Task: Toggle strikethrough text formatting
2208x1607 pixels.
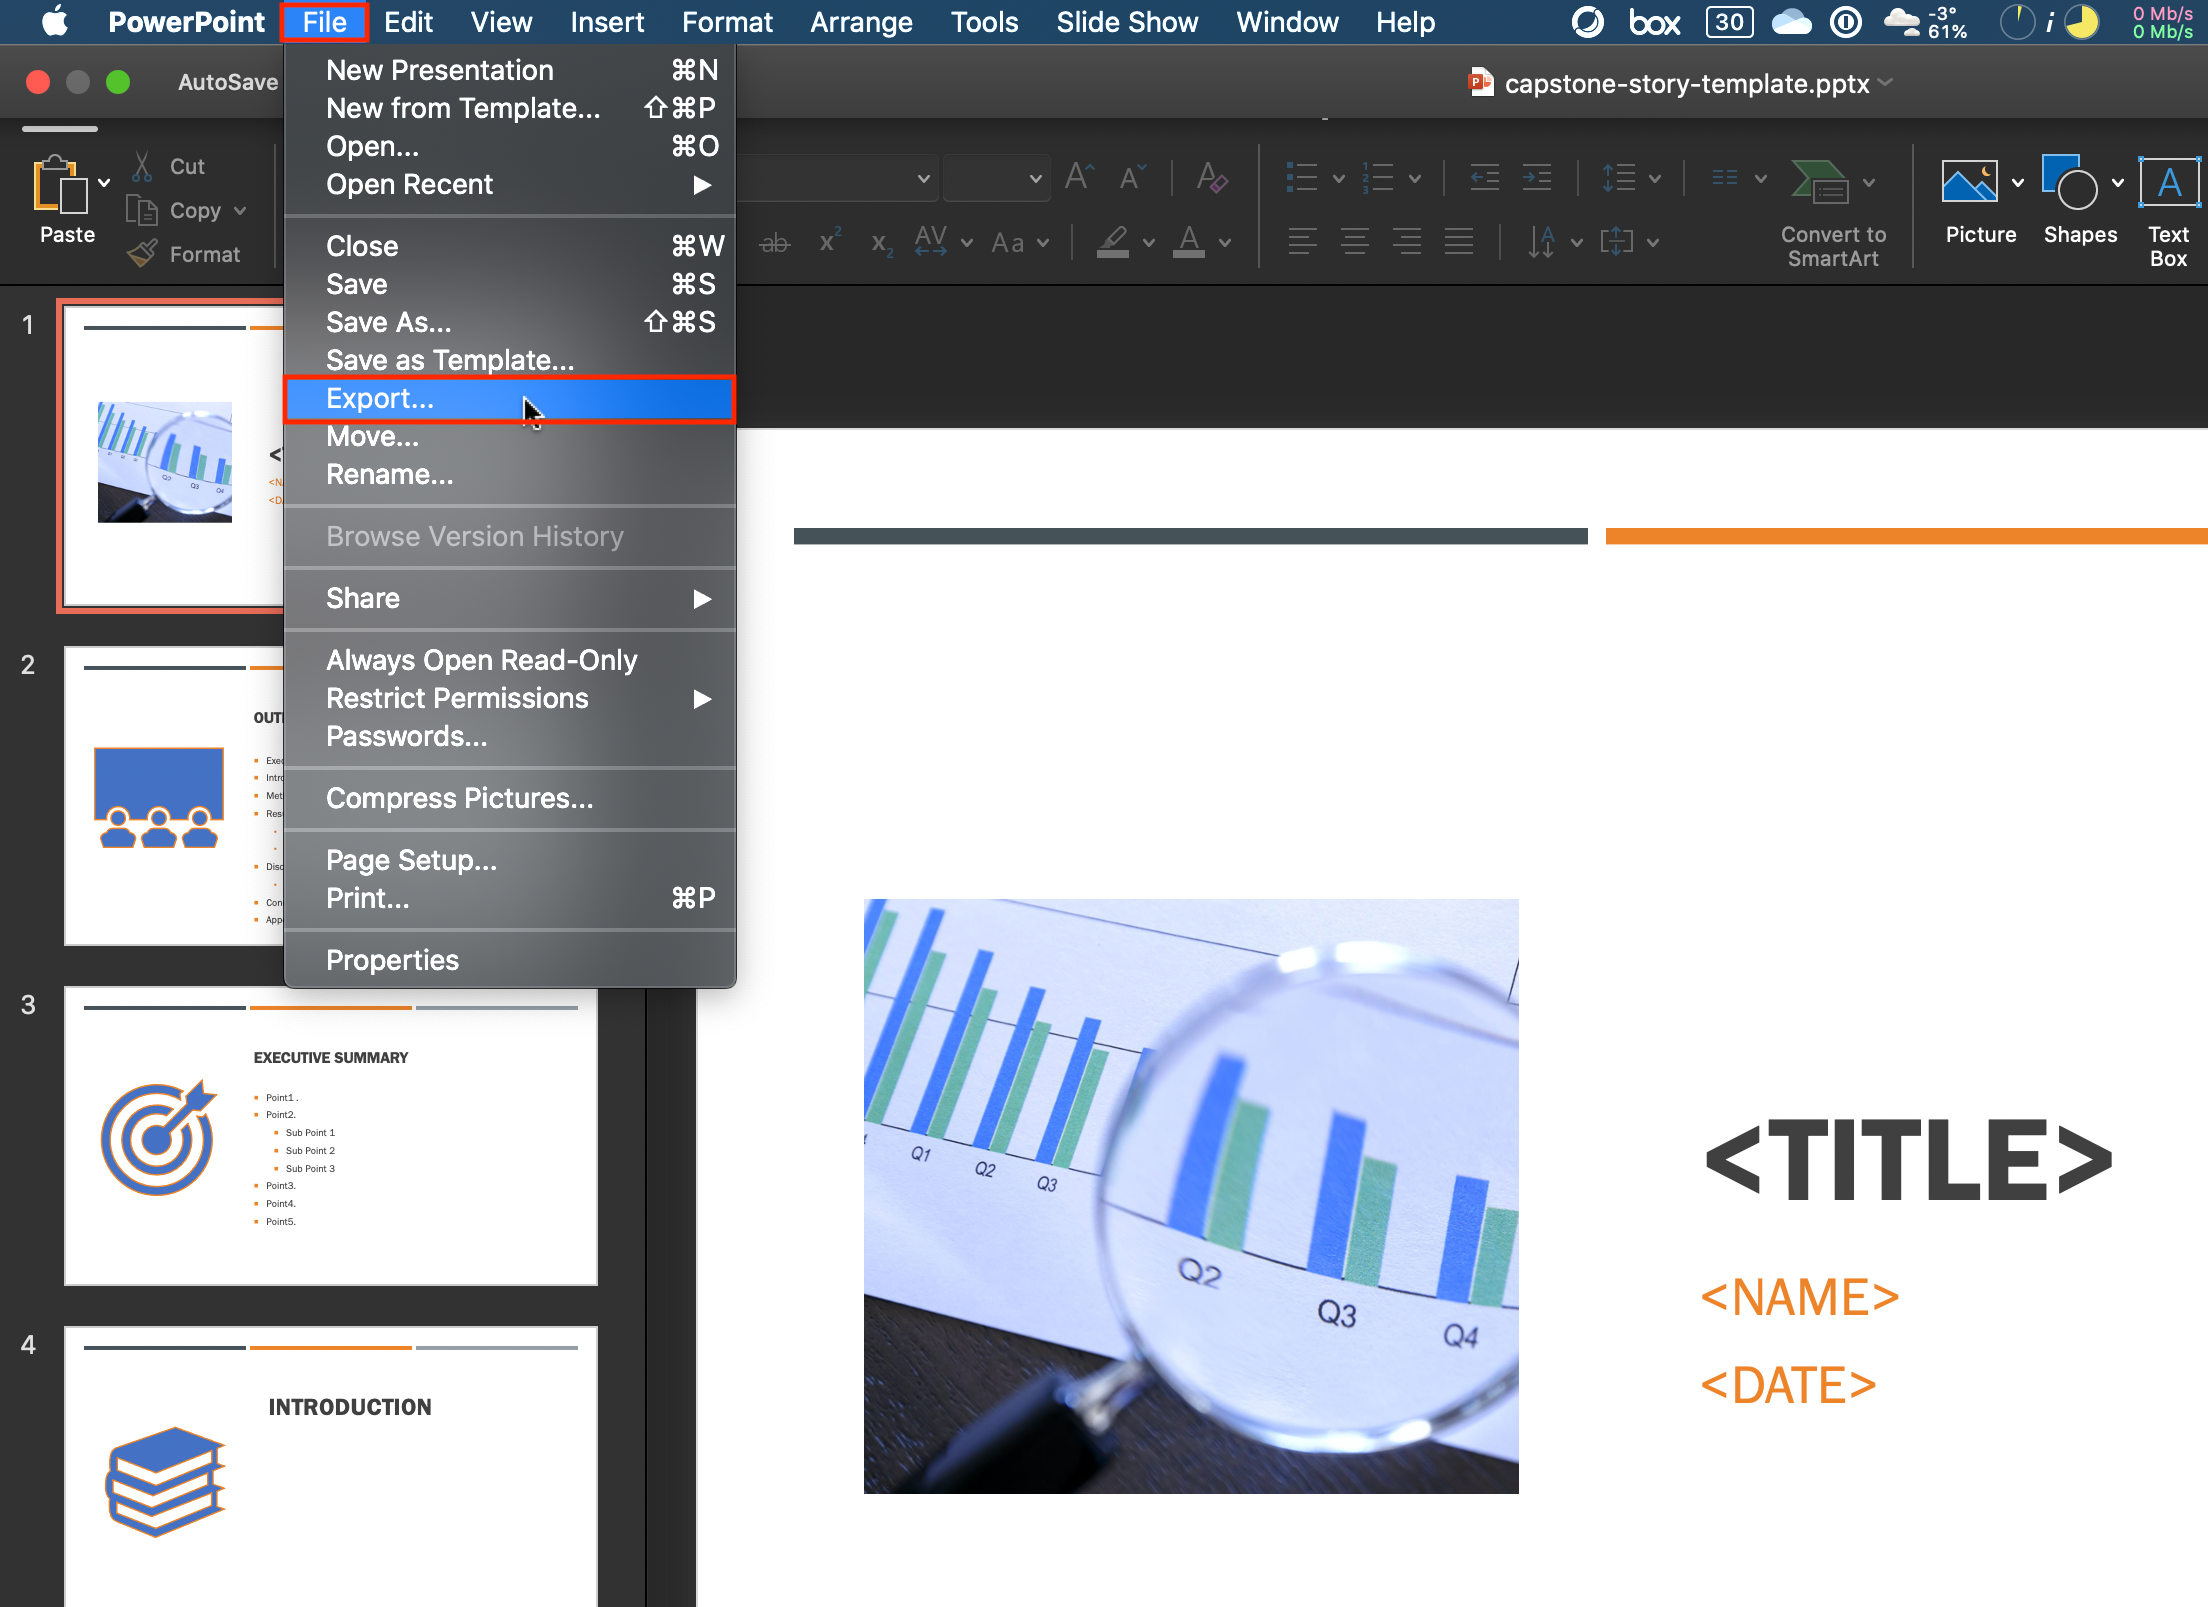Action: tap(774, 243)
